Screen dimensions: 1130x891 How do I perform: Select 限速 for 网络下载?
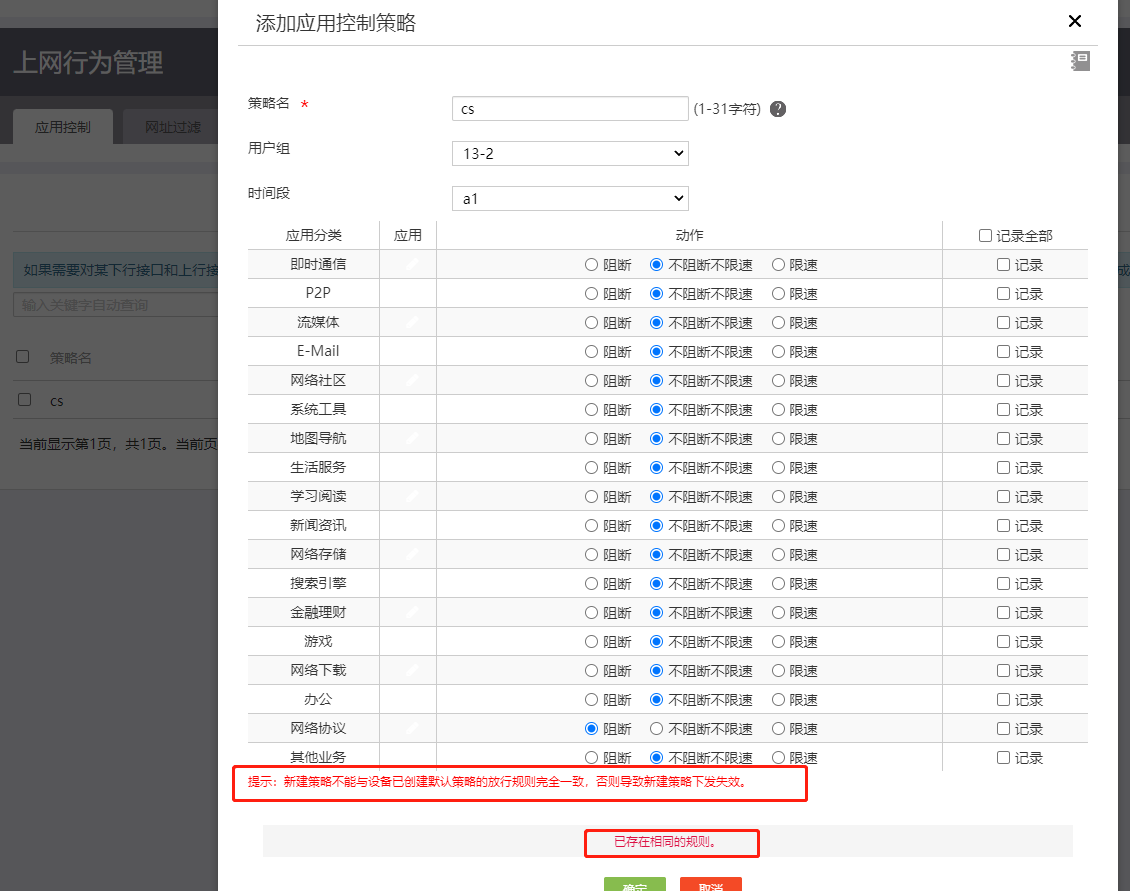coord(778,670)
